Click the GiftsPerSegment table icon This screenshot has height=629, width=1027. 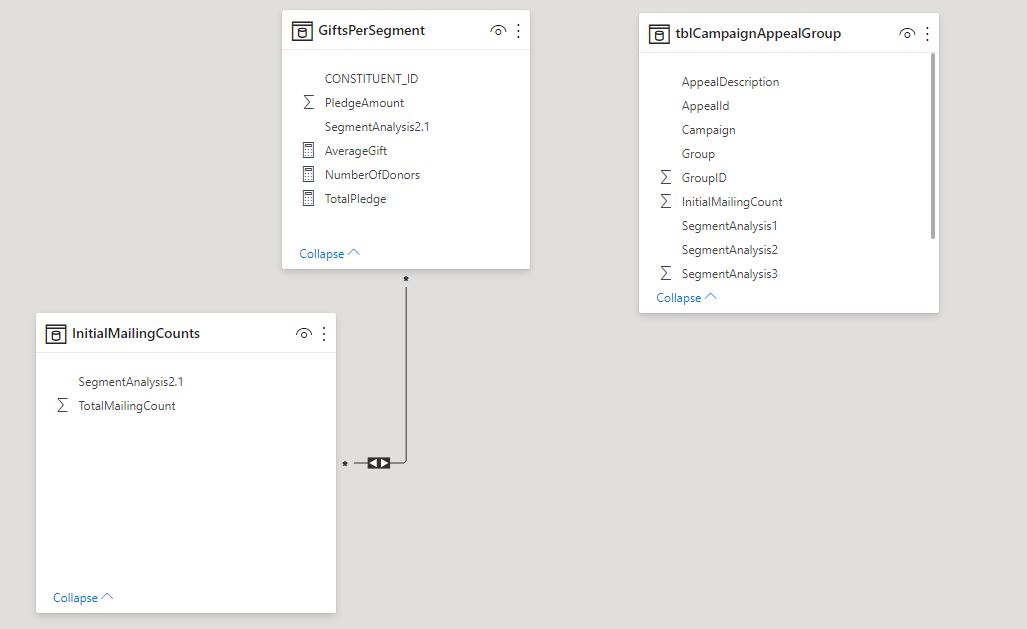click(302, 31)
